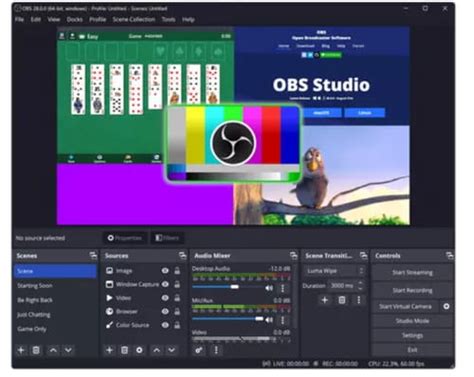
Task: Select the Just Chatting scene
Action: [55, 314]
